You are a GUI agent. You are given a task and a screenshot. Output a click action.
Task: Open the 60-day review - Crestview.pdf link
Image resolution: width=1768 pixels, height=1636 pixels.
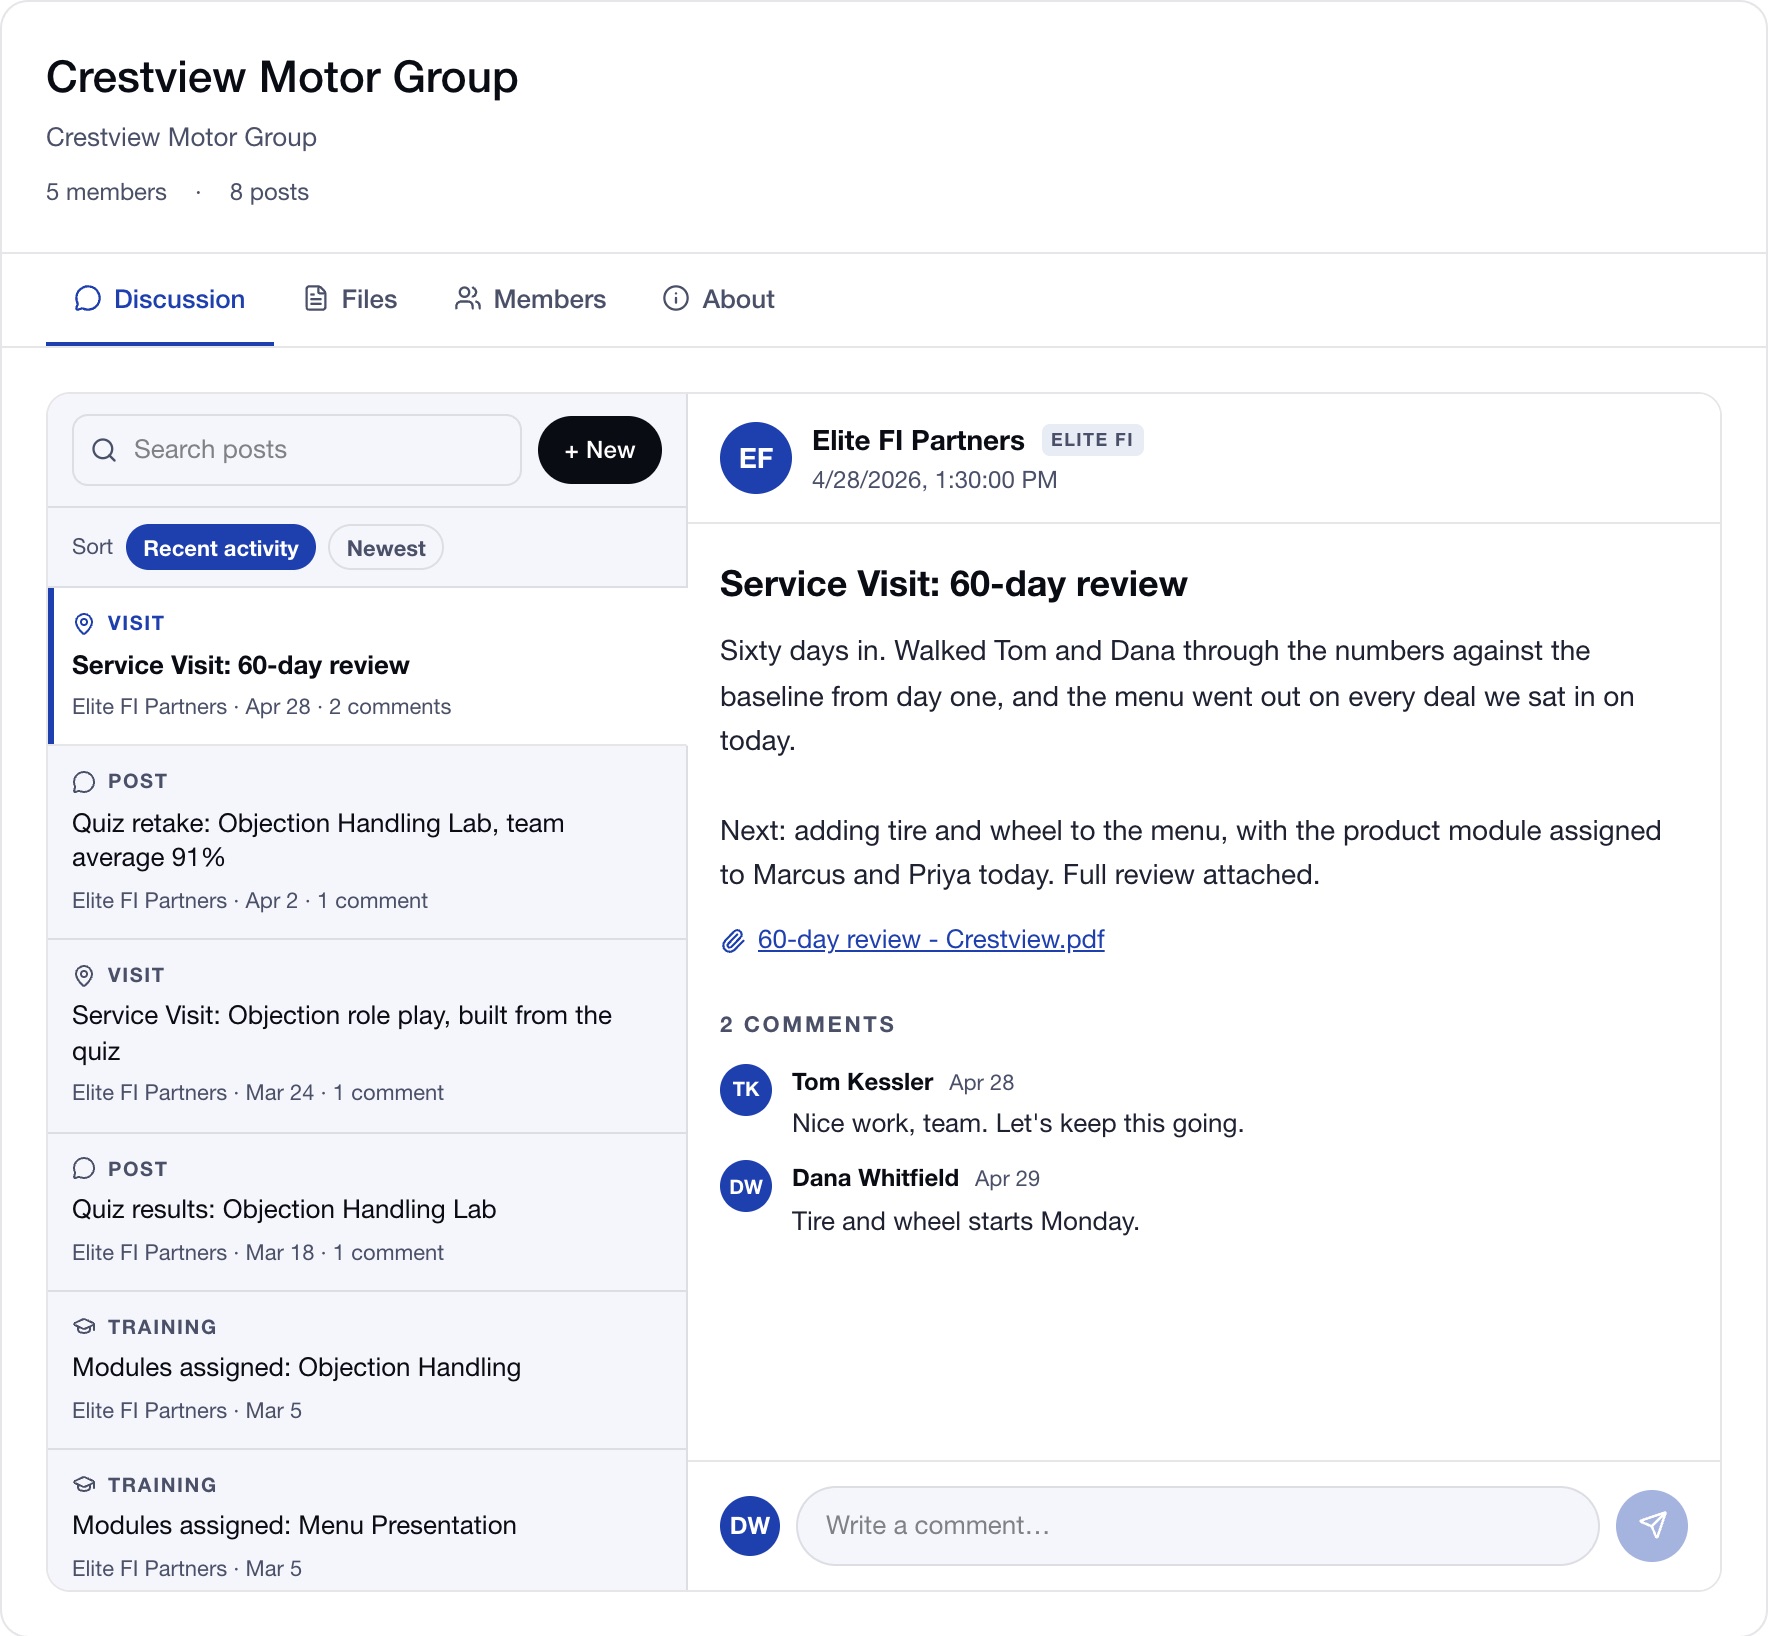click(931, 939)
